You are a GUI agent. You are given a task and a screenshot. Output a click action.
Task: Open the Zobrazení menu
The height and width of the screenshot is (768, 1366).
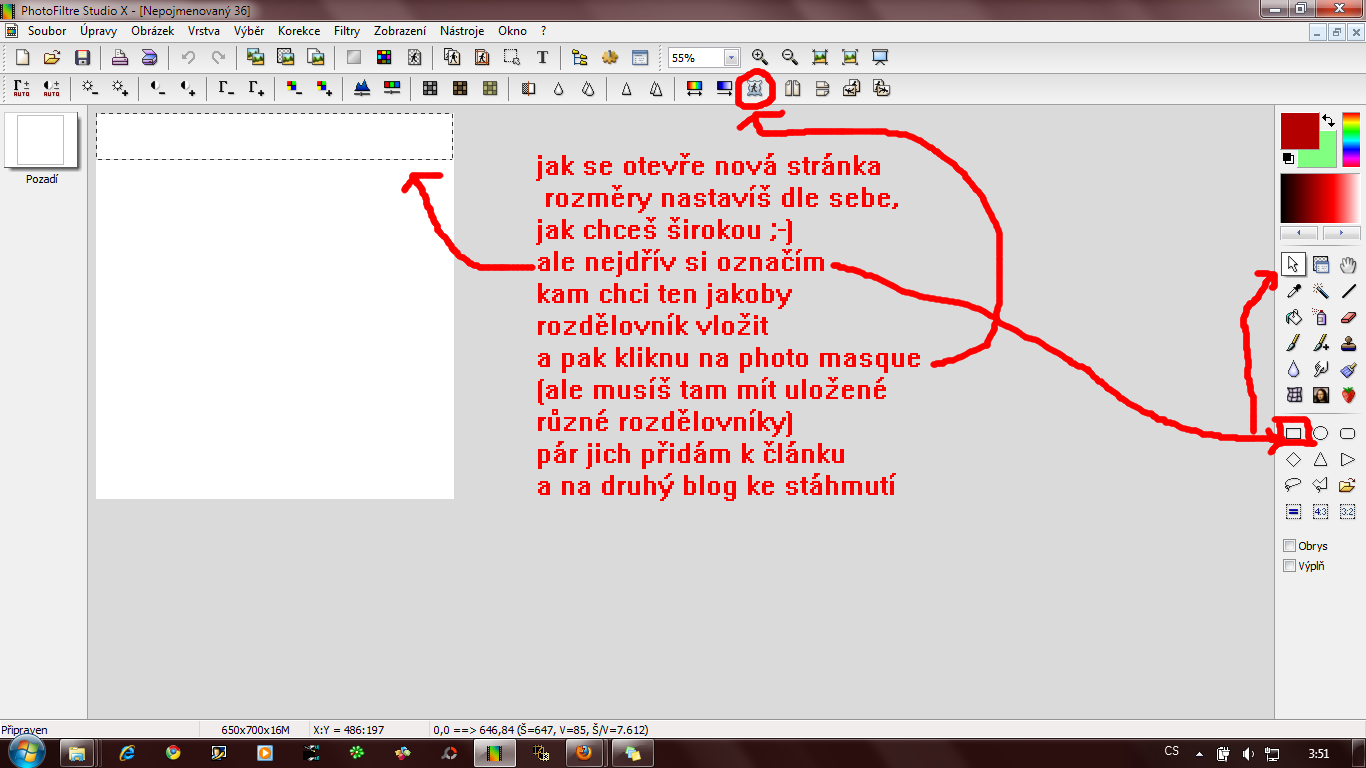click(400, 31)
